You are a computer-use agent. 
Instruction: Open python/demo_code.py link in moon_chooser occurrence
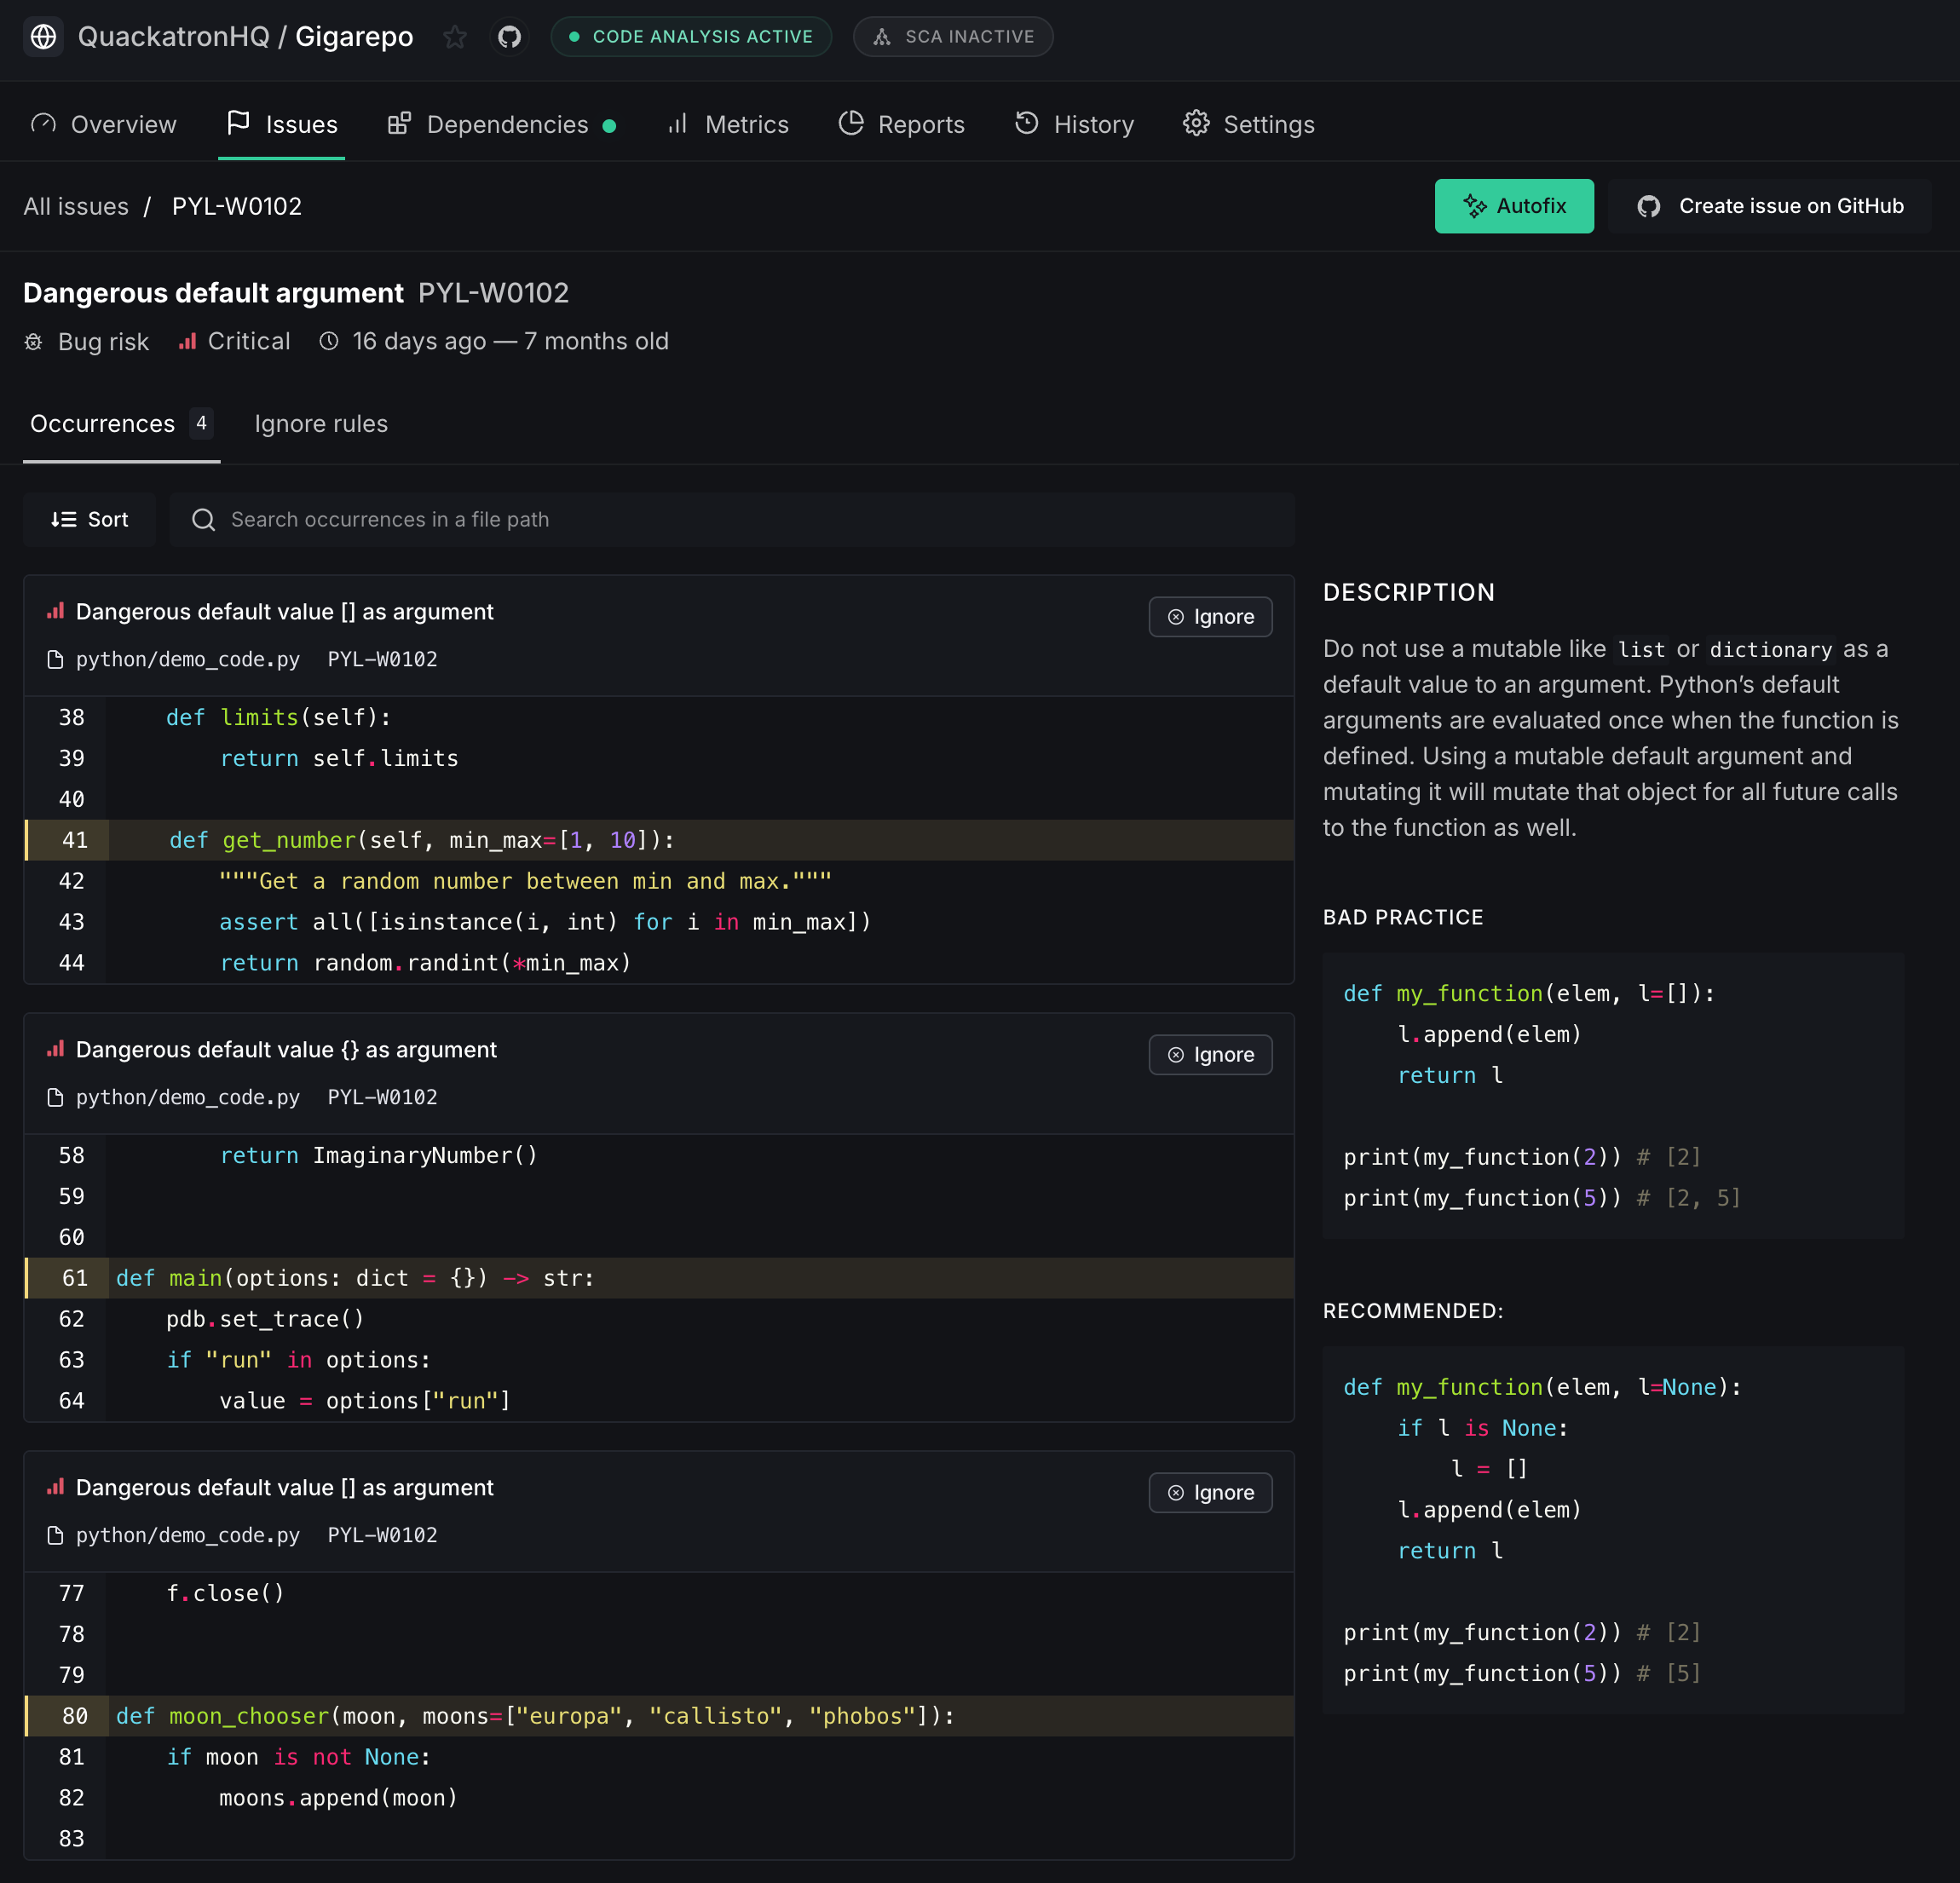coord(187,1535)
